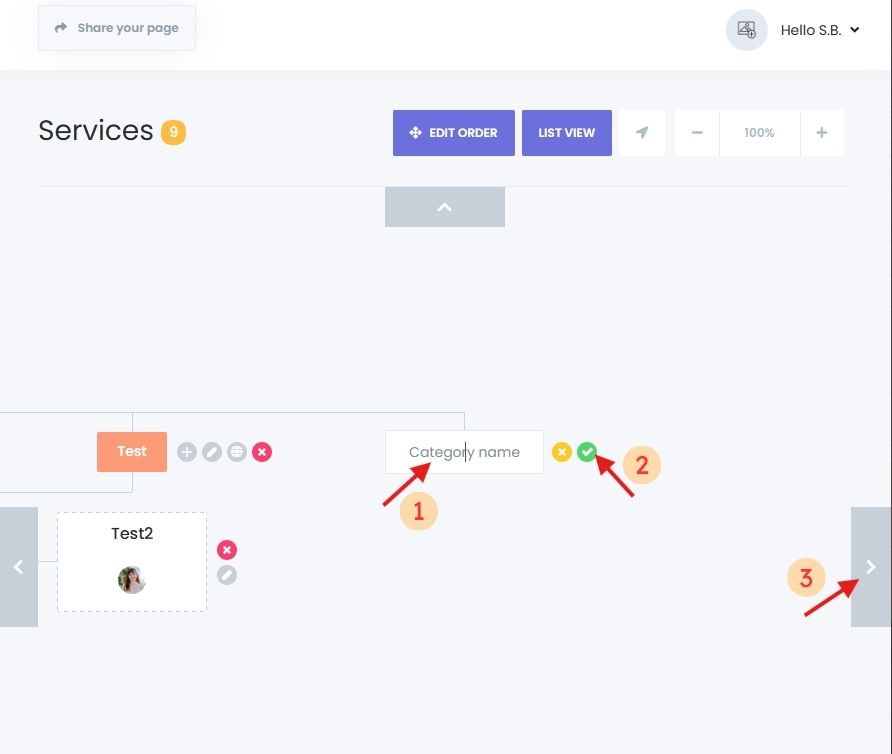Click the globe icon beside Test category

237,452
